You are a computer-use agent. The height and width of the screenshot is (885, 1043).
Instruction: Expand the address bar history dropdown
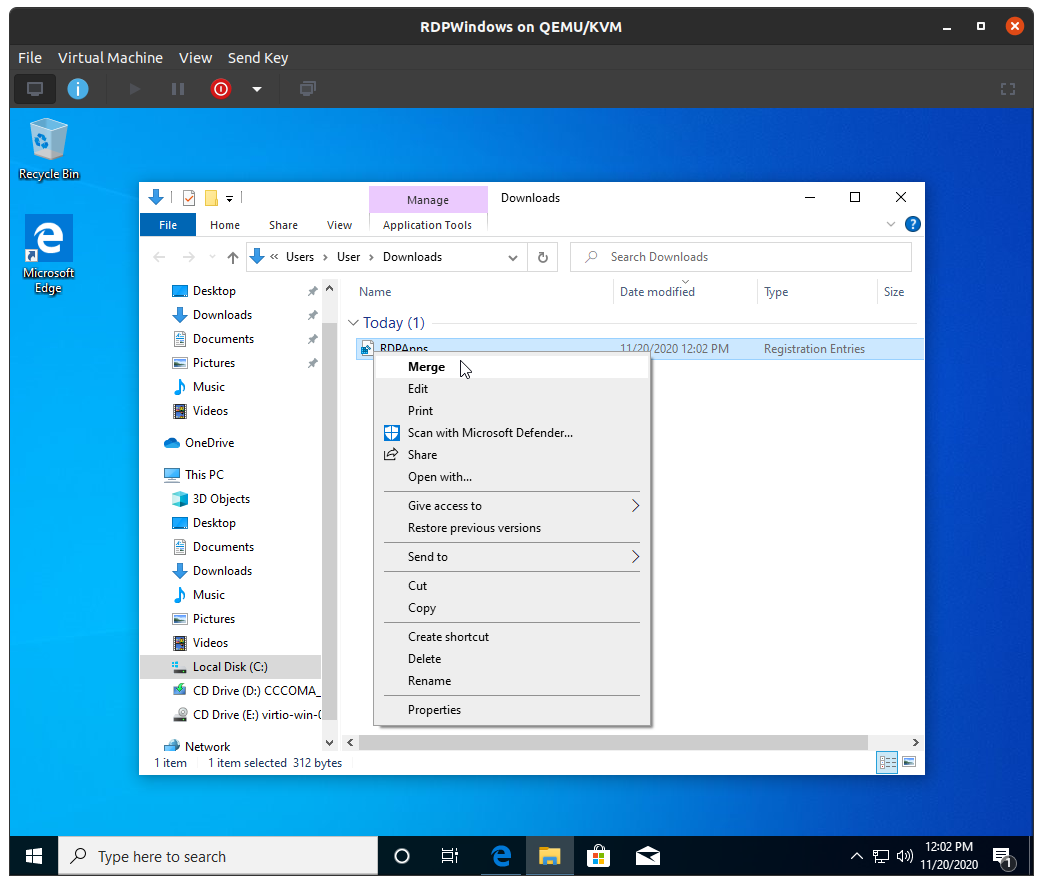point(513,257)
